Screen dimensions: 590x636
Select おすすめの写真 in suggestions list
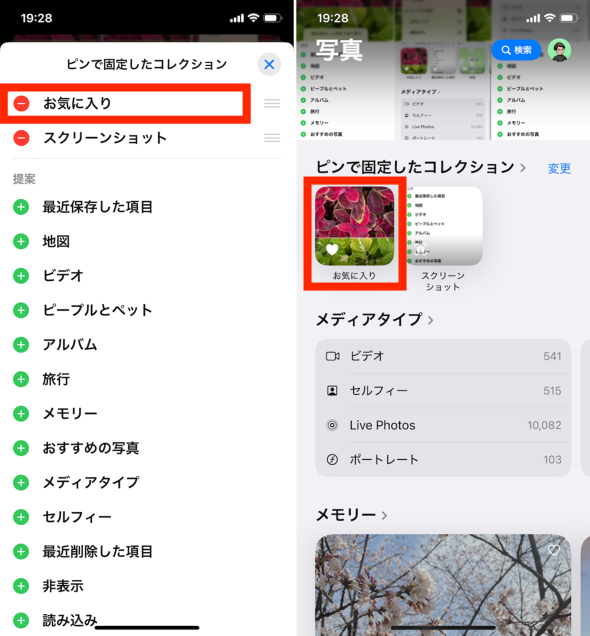coord(91,448)
